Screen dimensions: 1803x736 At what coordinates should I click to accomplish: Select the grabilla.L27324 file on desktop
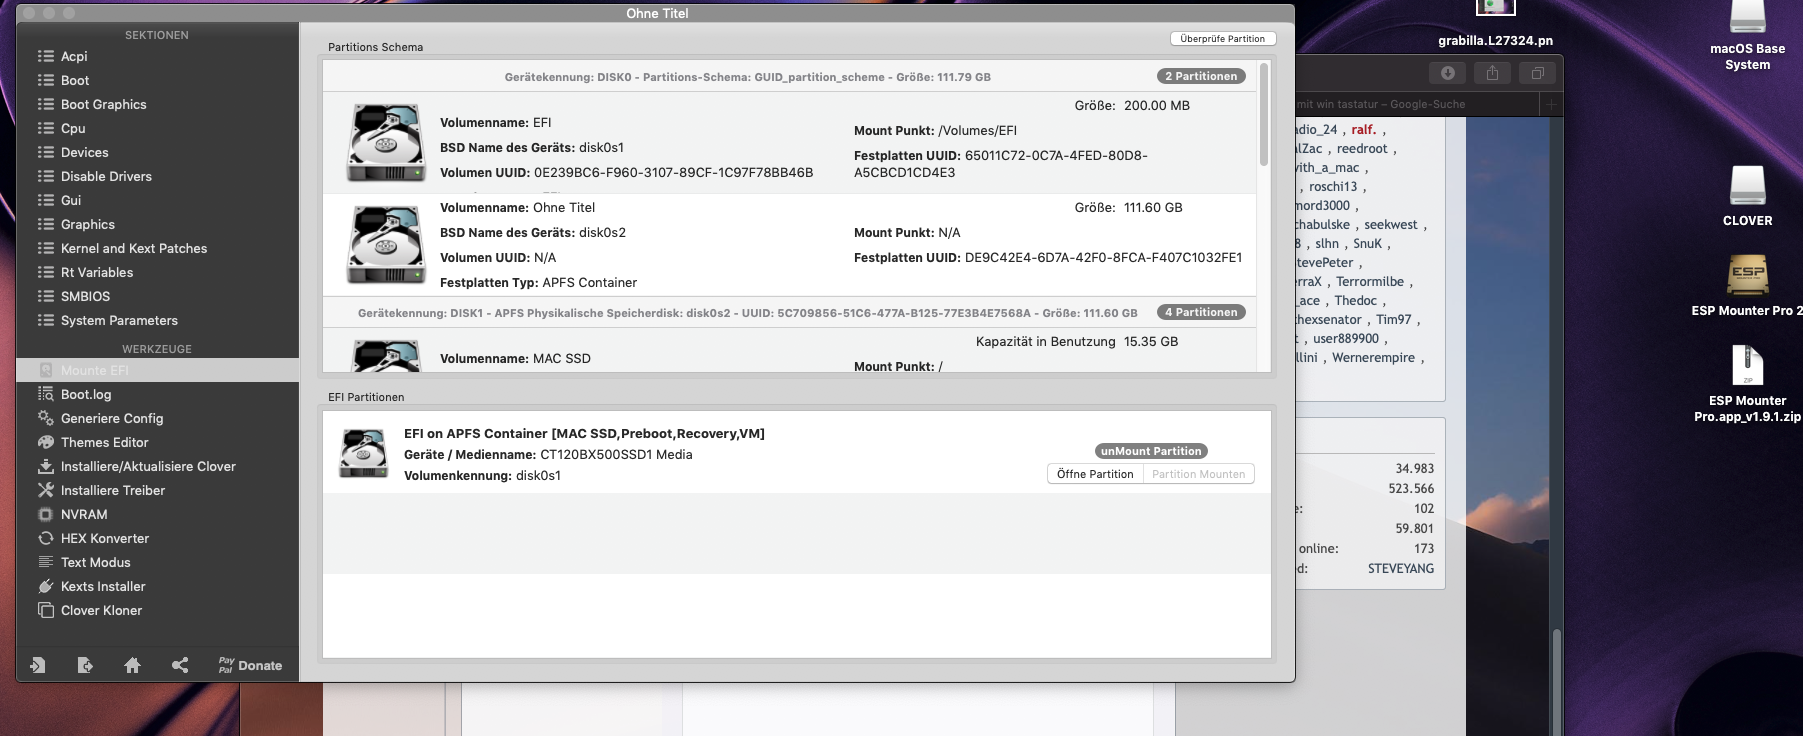coord(1495,24)
